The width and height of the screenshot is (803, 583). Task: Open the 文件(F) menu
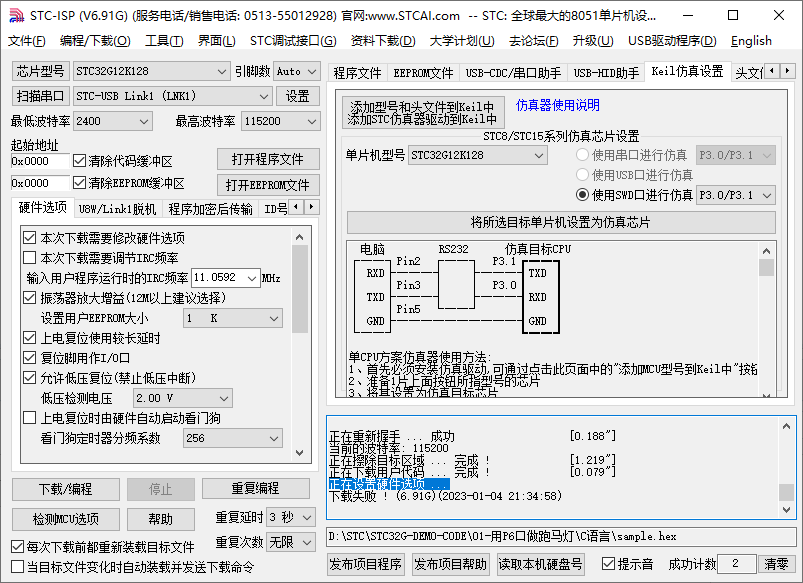(26, 41)
